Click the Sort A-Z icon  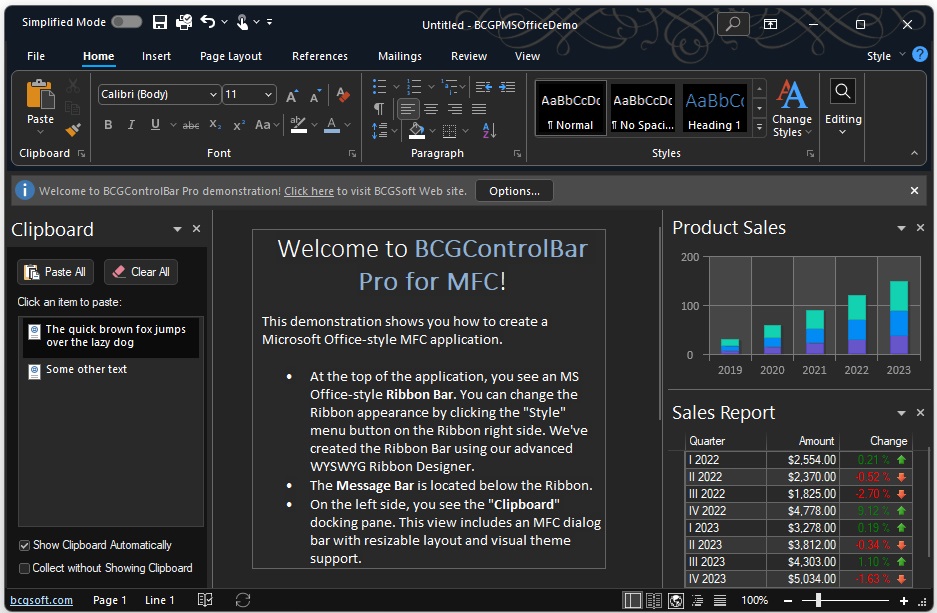[x=489, y=130]
